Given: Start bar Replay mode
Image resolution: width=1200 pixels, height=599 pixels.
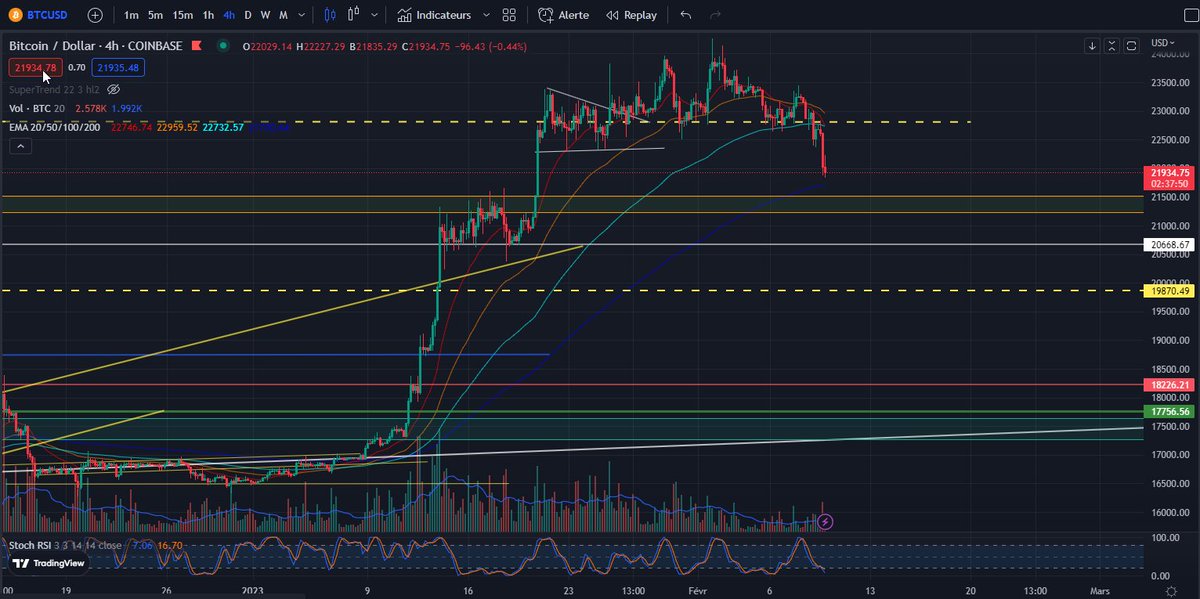Looking at the screenshot, I should pos(629,15).
